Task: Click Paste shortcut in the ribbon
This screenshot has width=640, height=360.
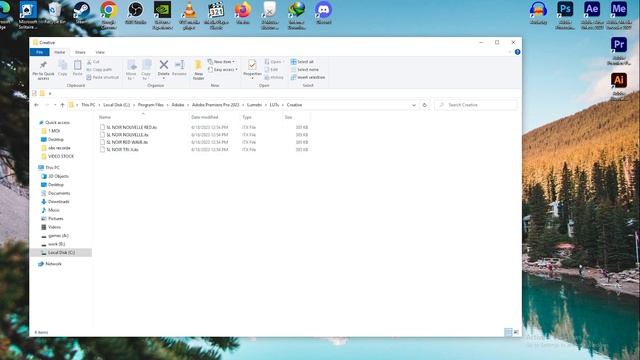Action: [x=102, y=77]
